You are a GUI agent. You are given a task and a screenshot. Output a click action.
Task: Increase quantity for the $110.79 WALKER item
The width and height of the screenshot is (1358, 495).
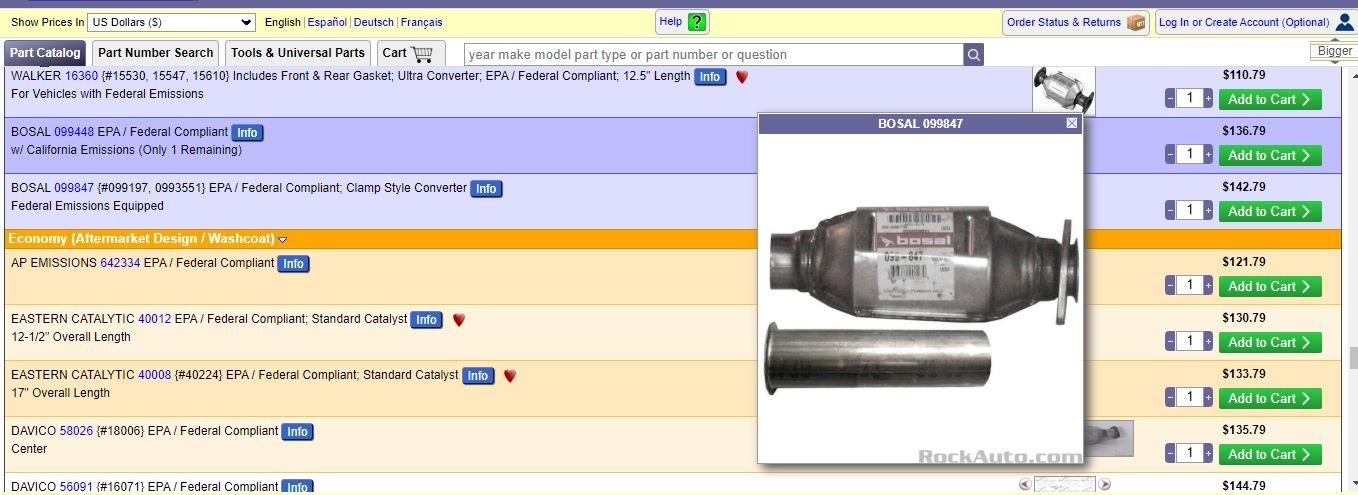tap(1208, 98)
